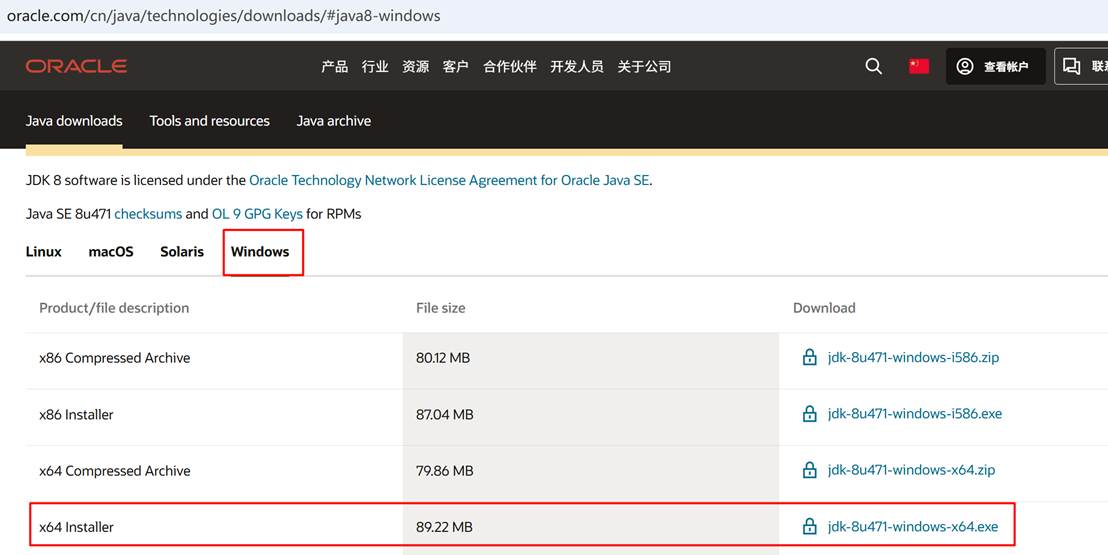The height and width of the screenshot is (555, 1108).
Task: Open the 合作伙伴 menu
Action: coord(509,66)
